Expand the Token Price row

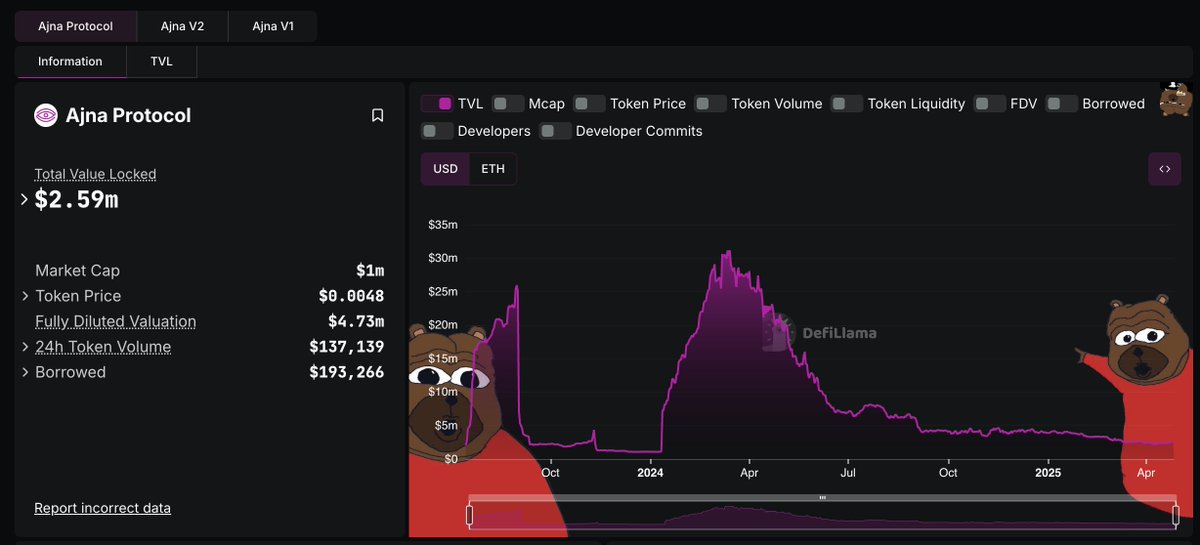pyautogui.click(x=25, y=296)
